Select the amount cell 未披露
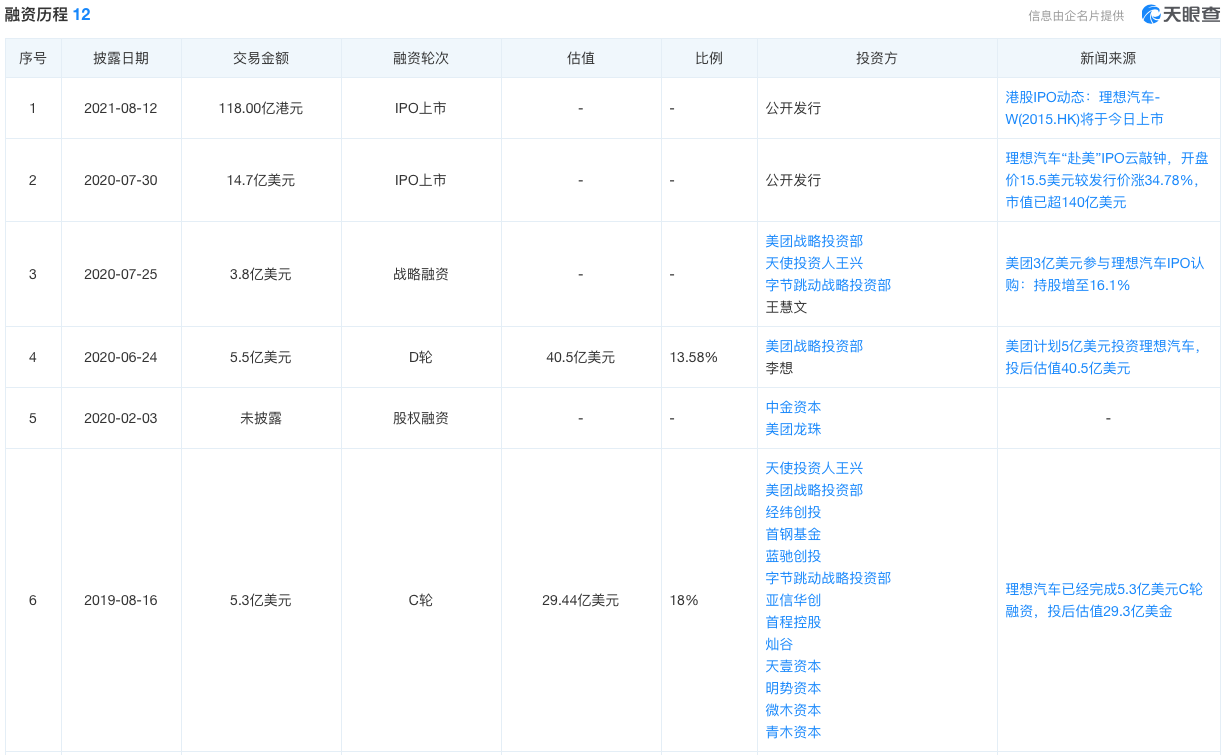The height and width of the screenshot is (755, 1226). tap(261, 418)
